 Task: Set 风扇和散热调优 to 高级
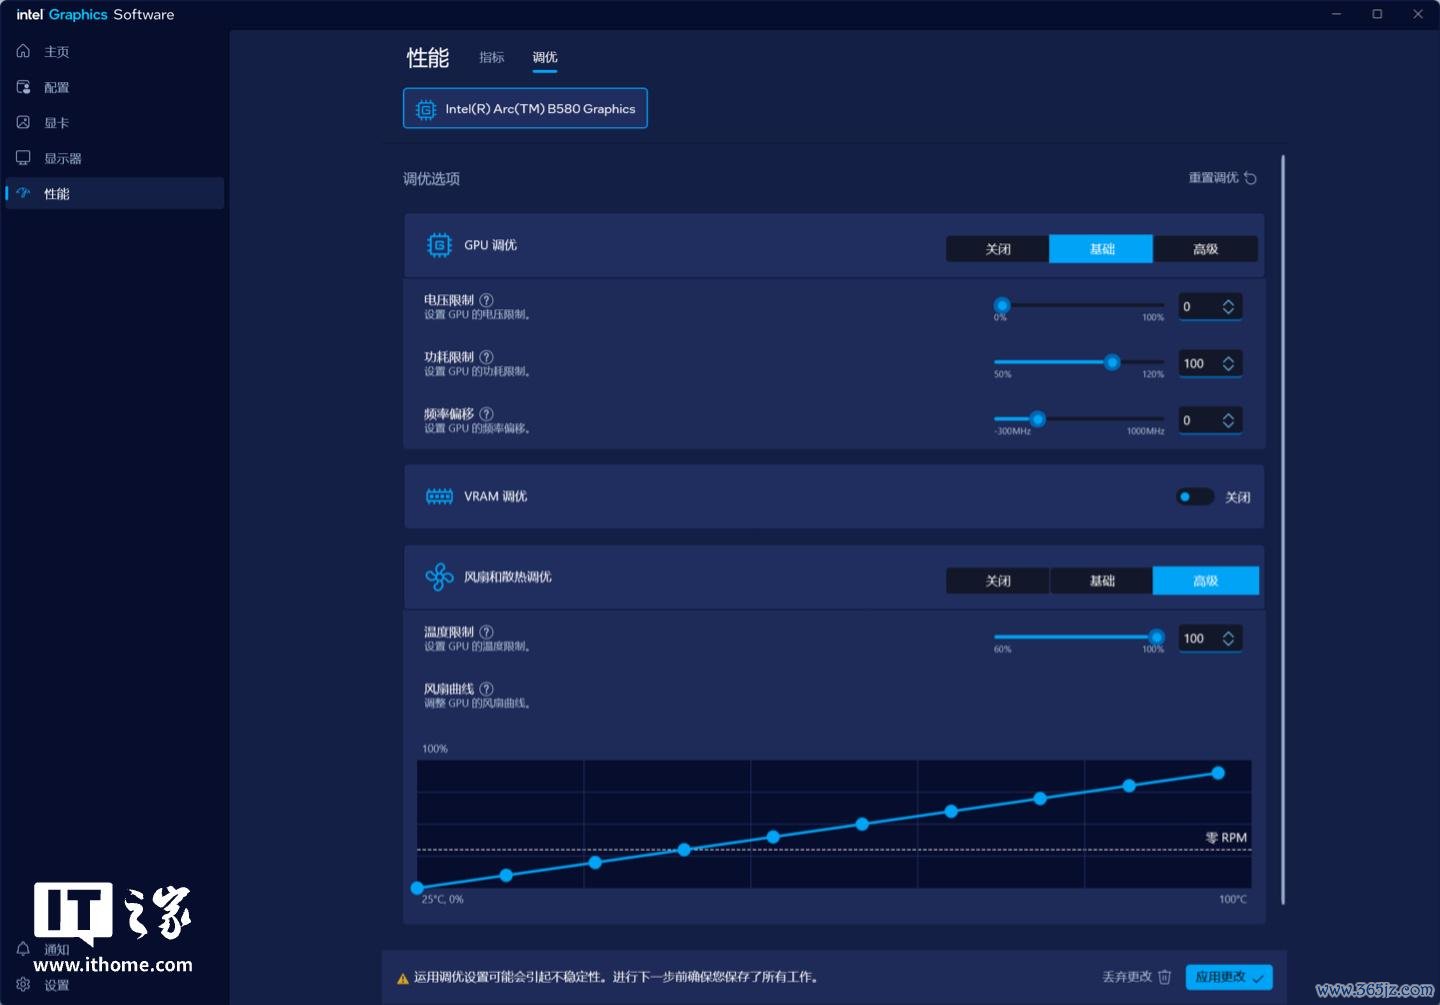(1205, 581)
